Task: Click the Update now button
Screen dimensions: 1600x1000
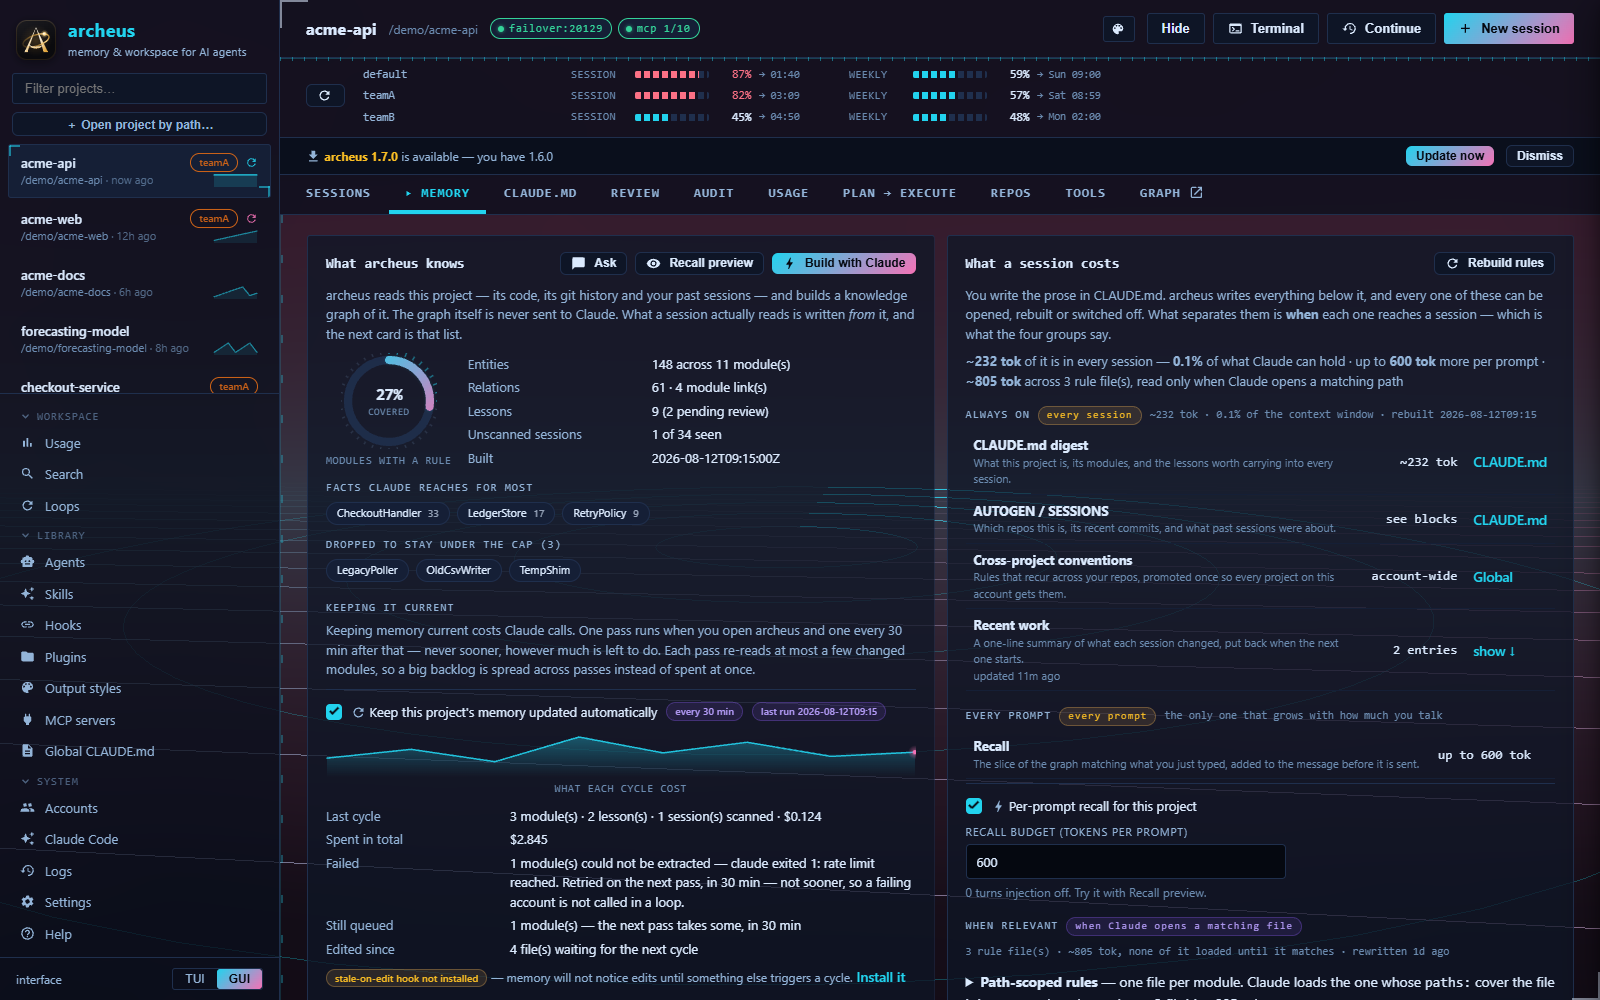Action: 1450,156
